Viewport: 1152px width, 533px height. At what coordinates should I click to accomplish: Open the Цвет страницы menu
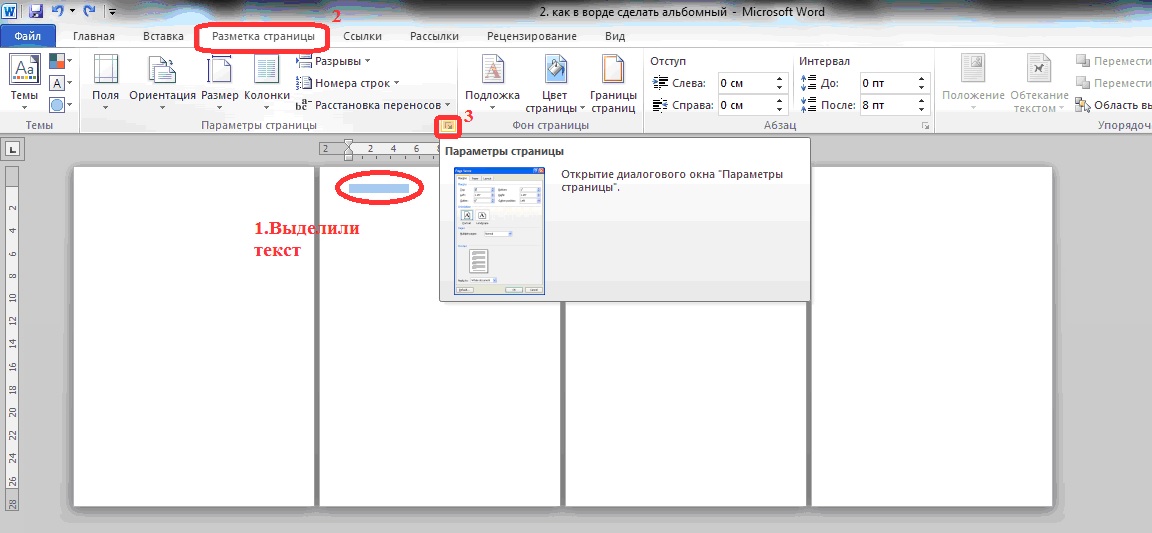tap(555, 82)
